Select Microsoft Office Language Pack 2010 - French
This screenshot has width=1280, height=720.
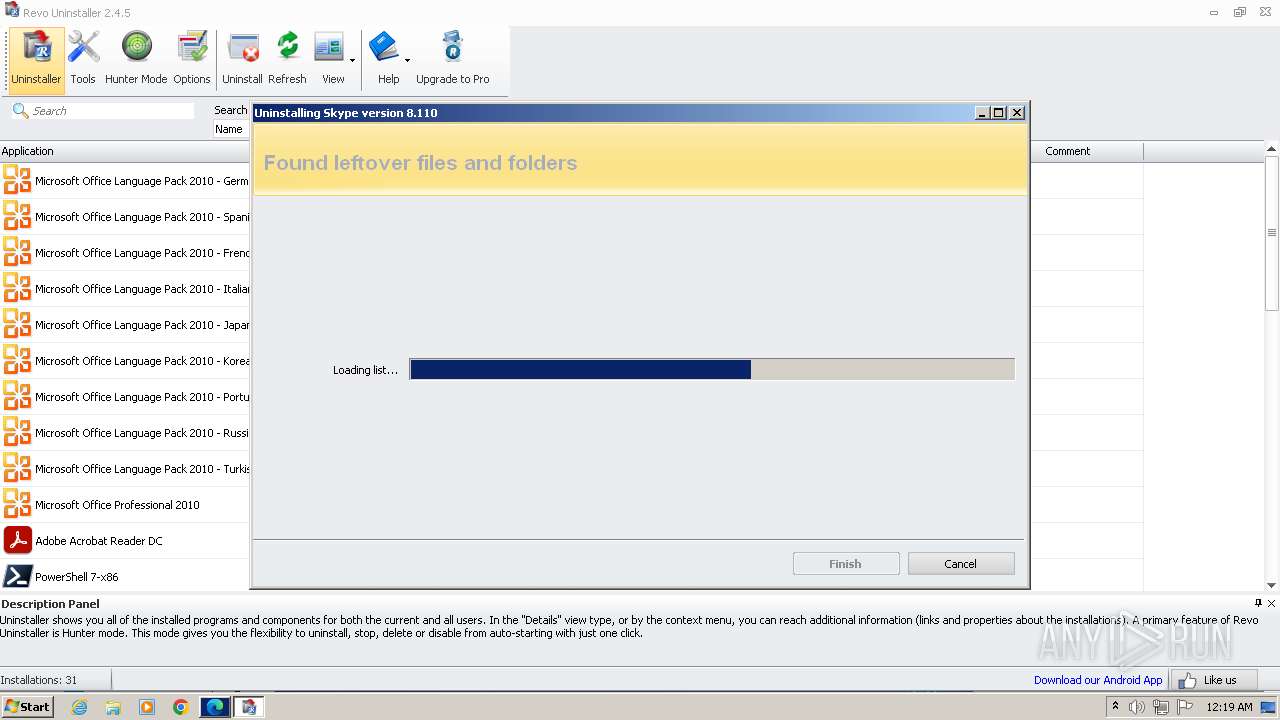click(x=125, y=253)
